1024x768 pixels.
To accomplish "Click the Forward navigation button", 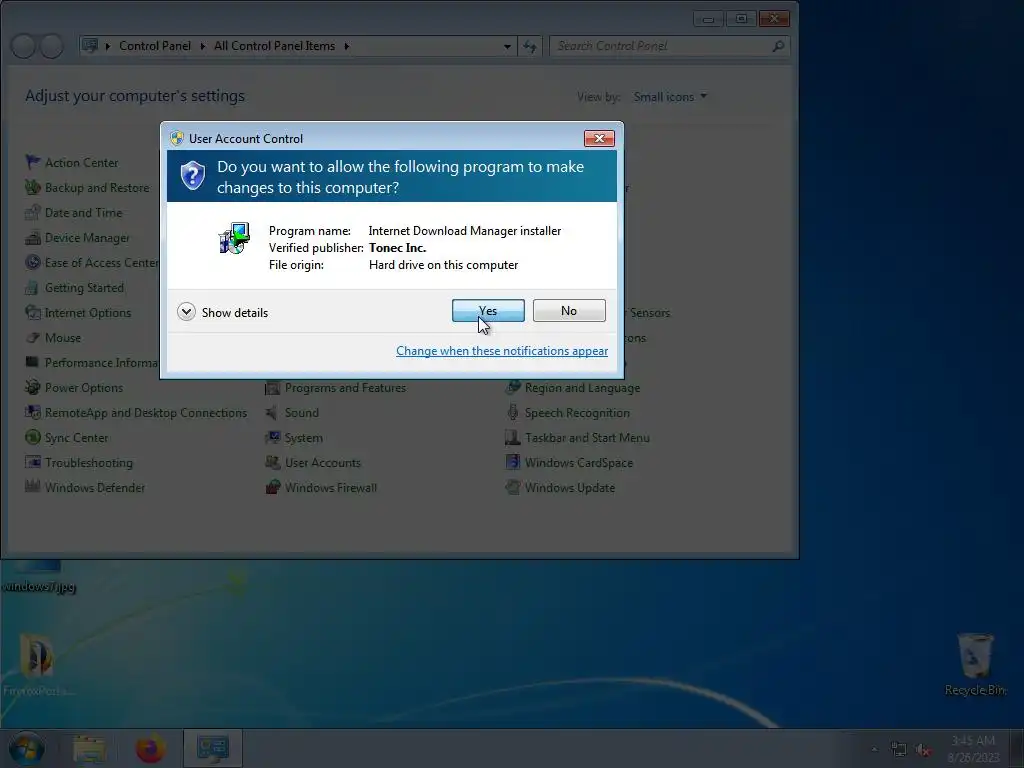I will click(x=52, y=46).
